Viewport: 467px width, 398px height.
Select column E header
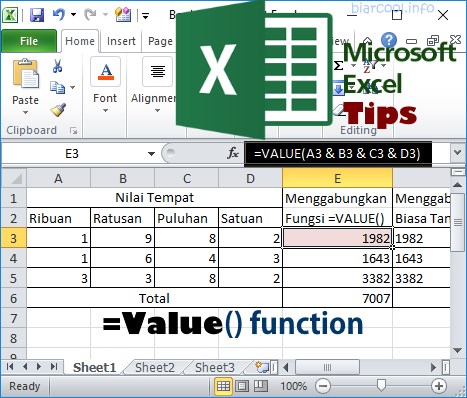pyautogui.click(x=337, y=179)
